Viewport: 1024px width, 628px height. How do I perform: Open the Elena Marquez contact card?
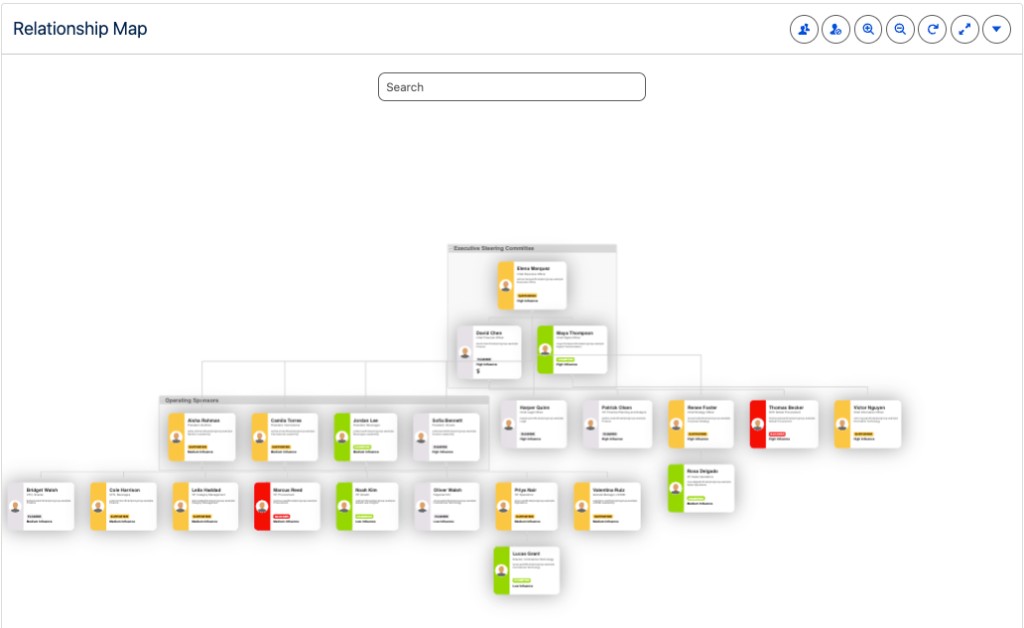tap(532, 285)
